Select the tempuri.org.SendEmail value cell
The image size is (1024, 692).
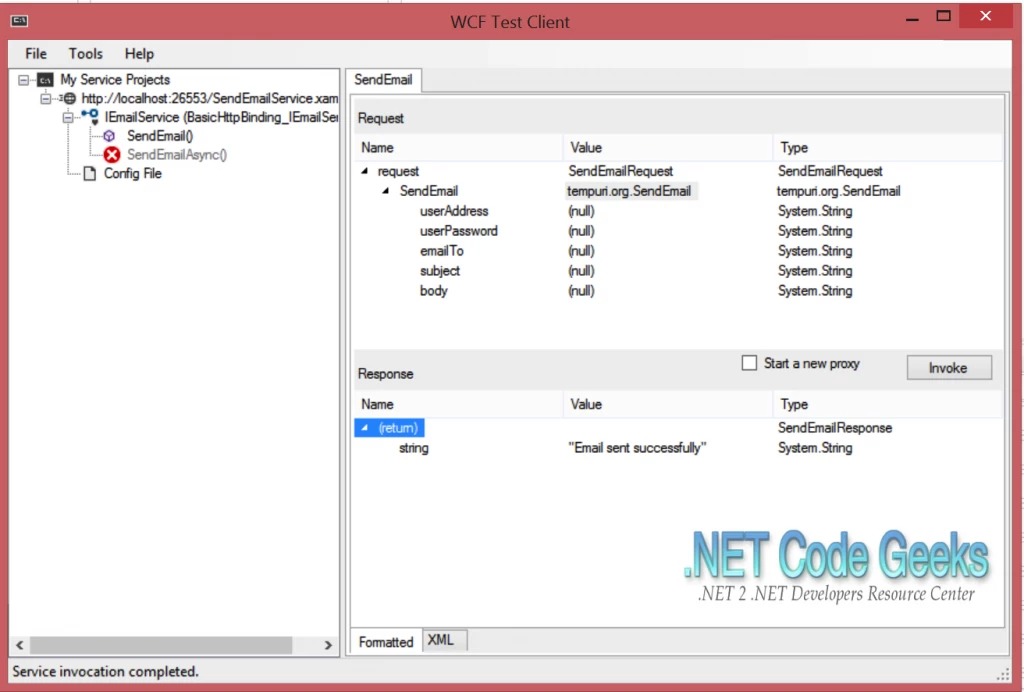point(630,191)
